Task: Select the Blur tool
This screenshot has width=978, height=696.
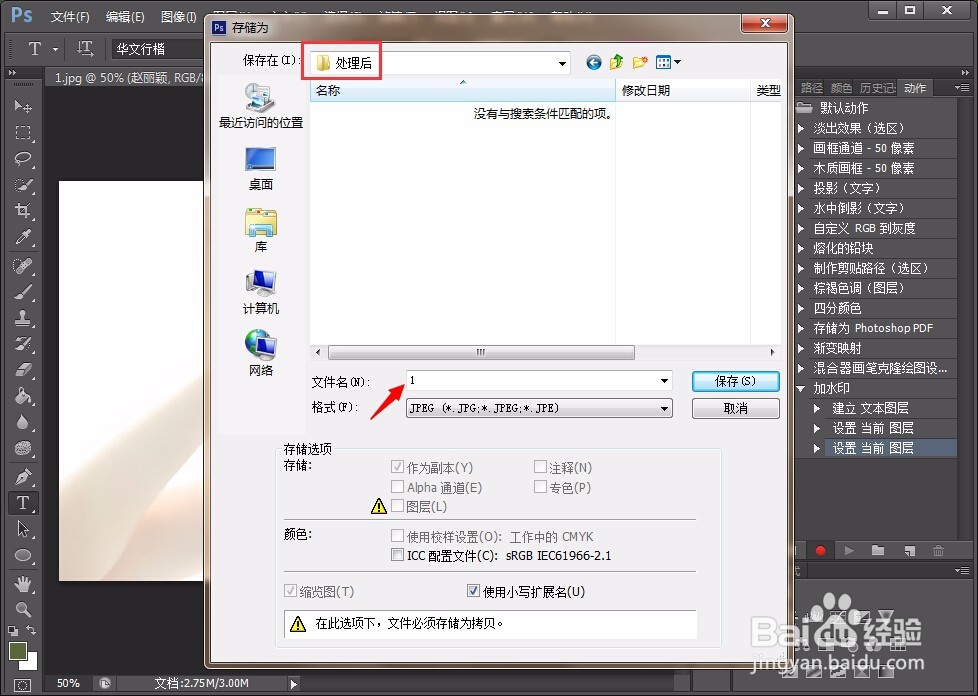Action: point(23,422)
